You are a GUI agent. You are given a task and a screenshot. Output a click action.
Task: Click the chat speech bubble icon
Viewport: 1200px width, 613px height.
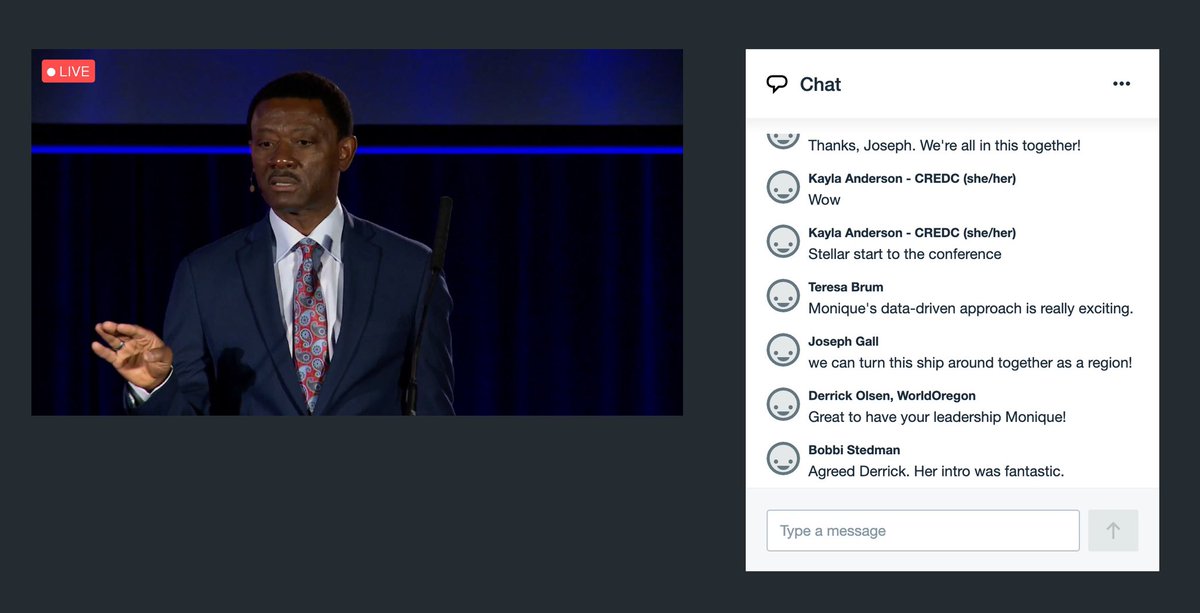click(777, 84)
